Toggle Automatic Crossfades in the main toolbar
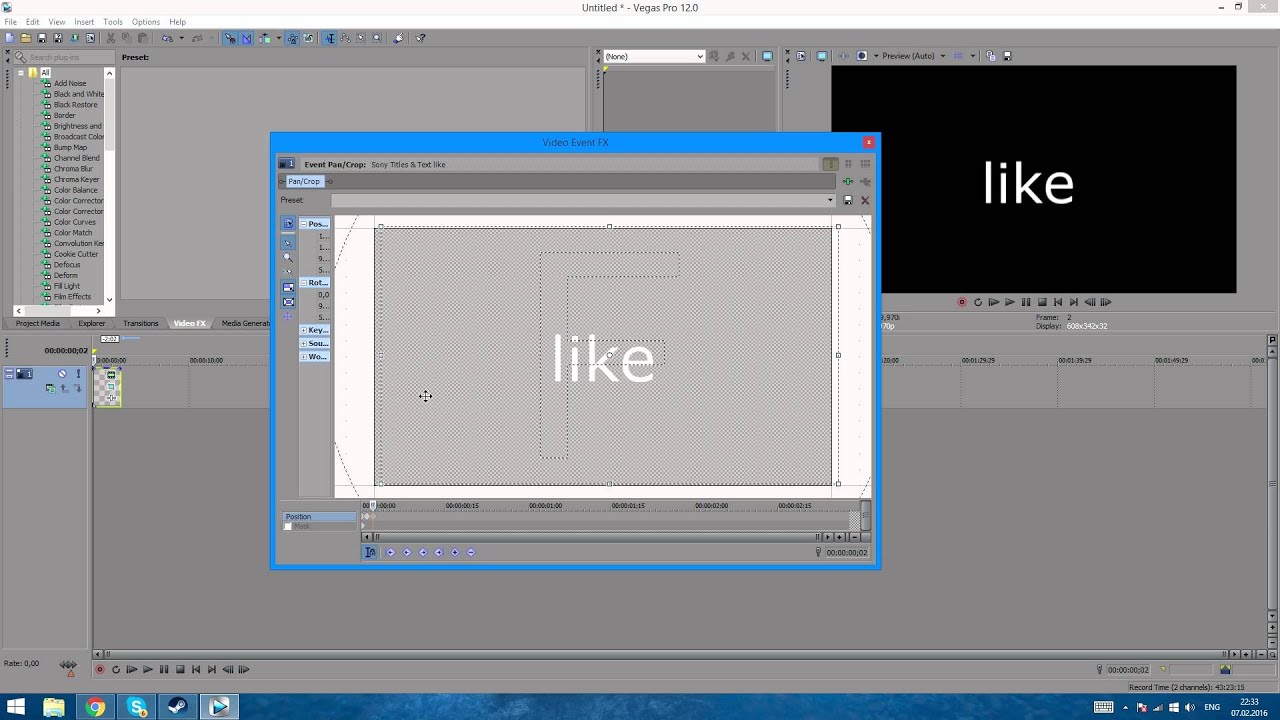Screen dimensions: 1280x720 click(x=246, y=38)
